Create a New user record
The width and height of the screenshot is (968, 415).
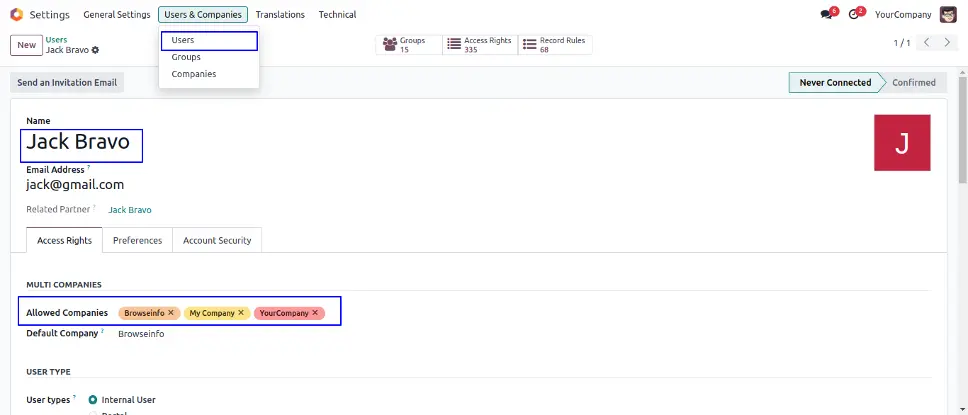pyautogui.click(x=27, y=45)
